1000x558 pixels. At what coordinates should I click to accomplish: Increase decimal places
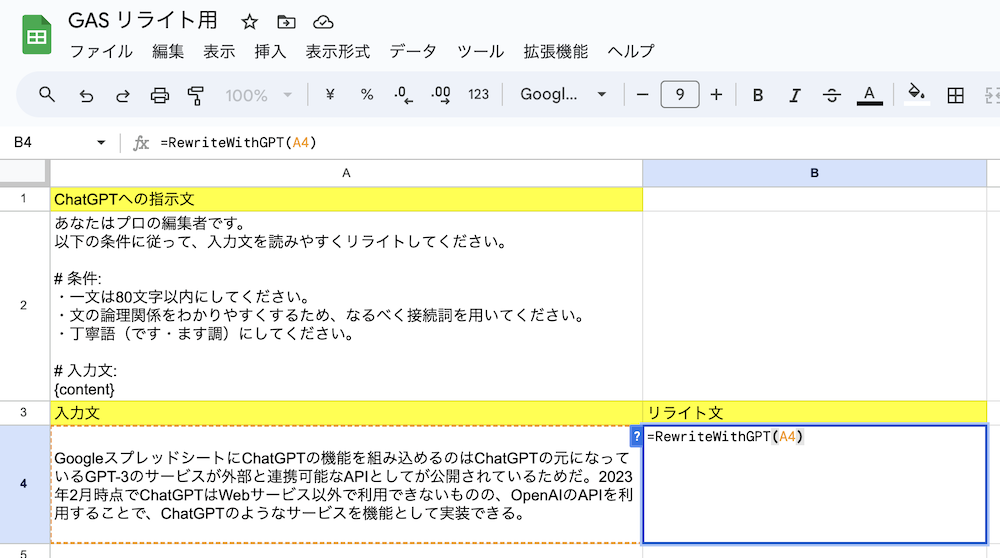tap(441, 95)
